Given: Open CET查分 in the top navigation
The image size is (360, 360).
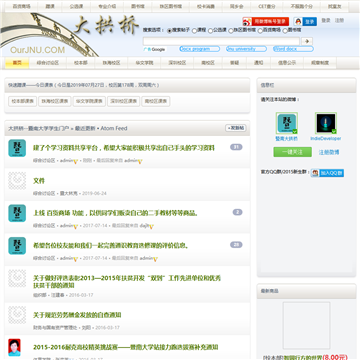Looking at the screenshot, I should pos(267,7).
